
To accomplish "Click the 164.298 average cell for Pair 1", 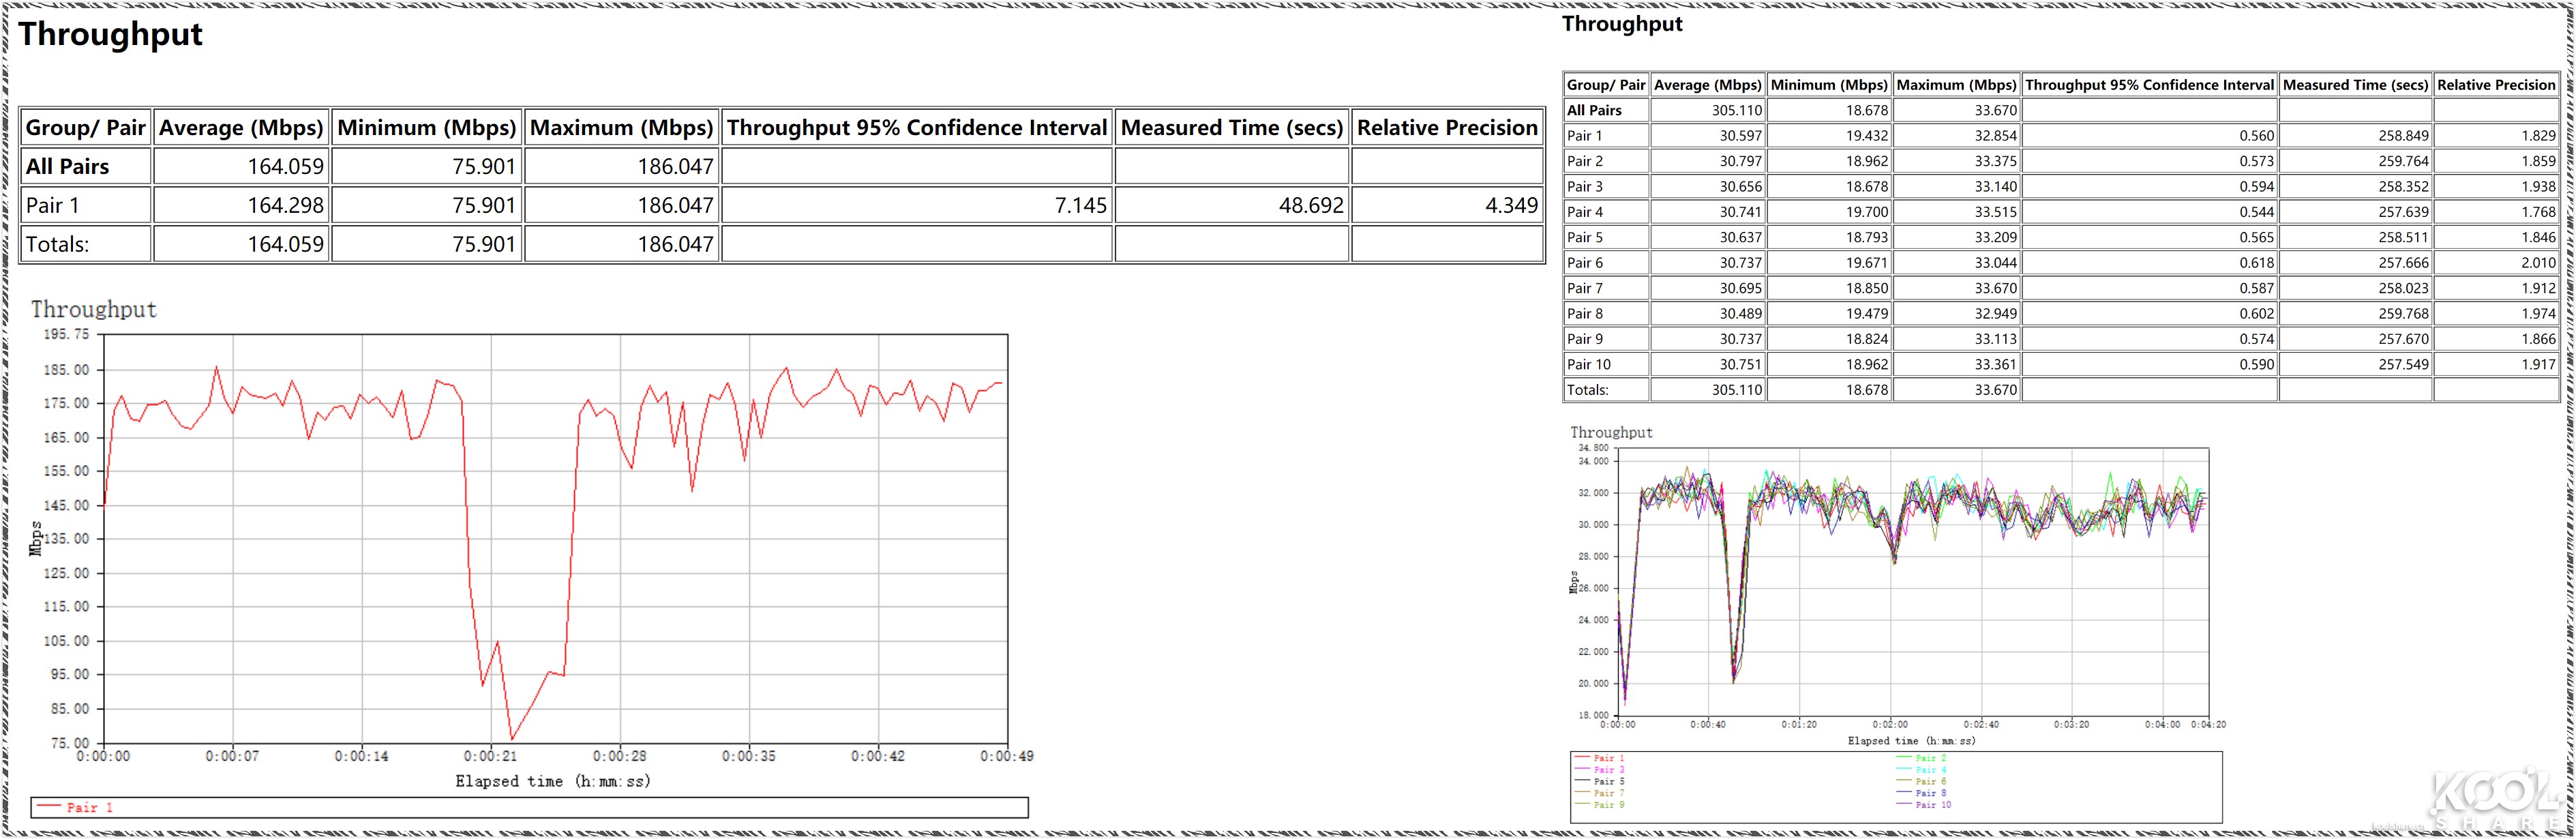I will (x=285, y=205).
